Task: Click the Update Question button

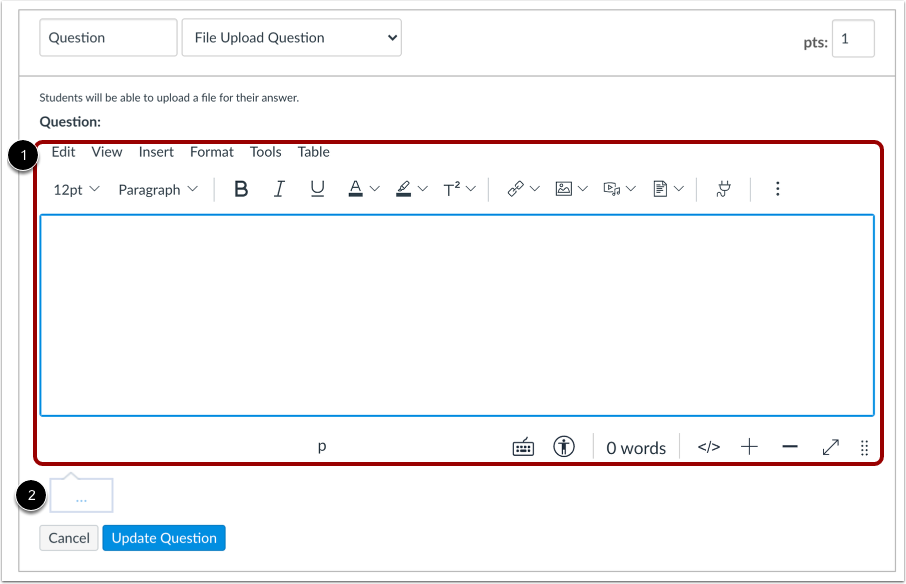Action: point(163,537)
